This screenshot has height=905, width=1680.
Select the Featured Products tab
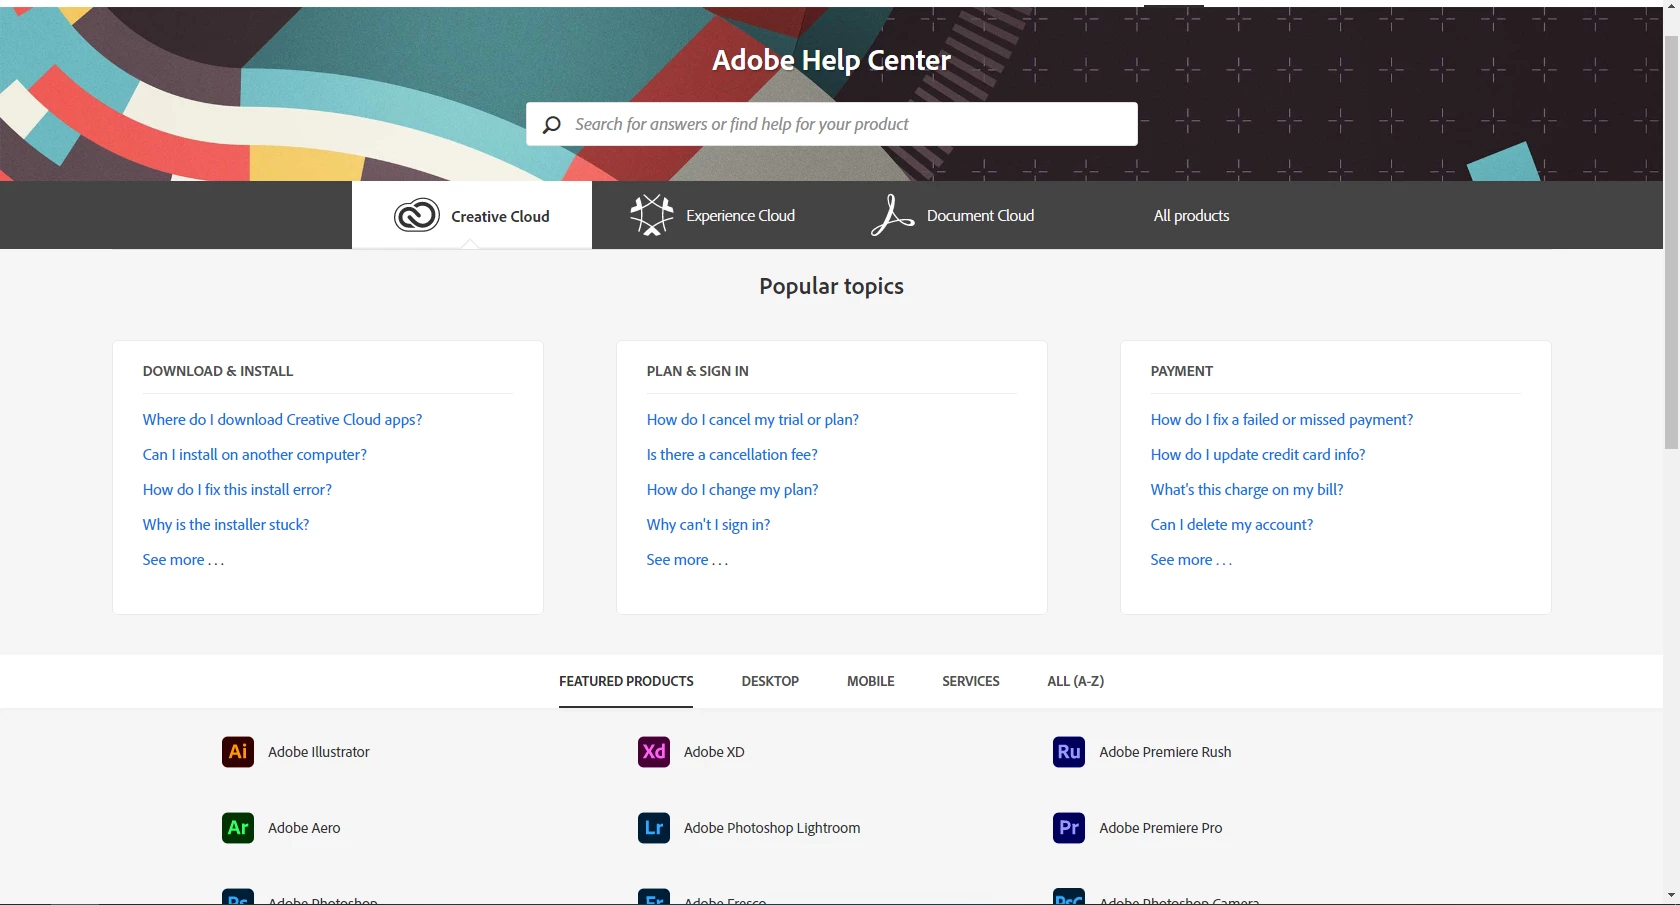[626, 681]
